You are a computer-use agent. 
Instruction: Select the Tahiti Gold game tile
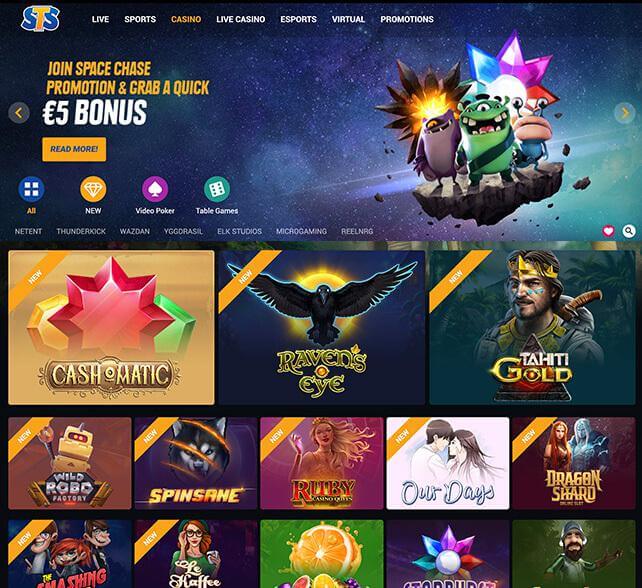click(x=532, y=328)
